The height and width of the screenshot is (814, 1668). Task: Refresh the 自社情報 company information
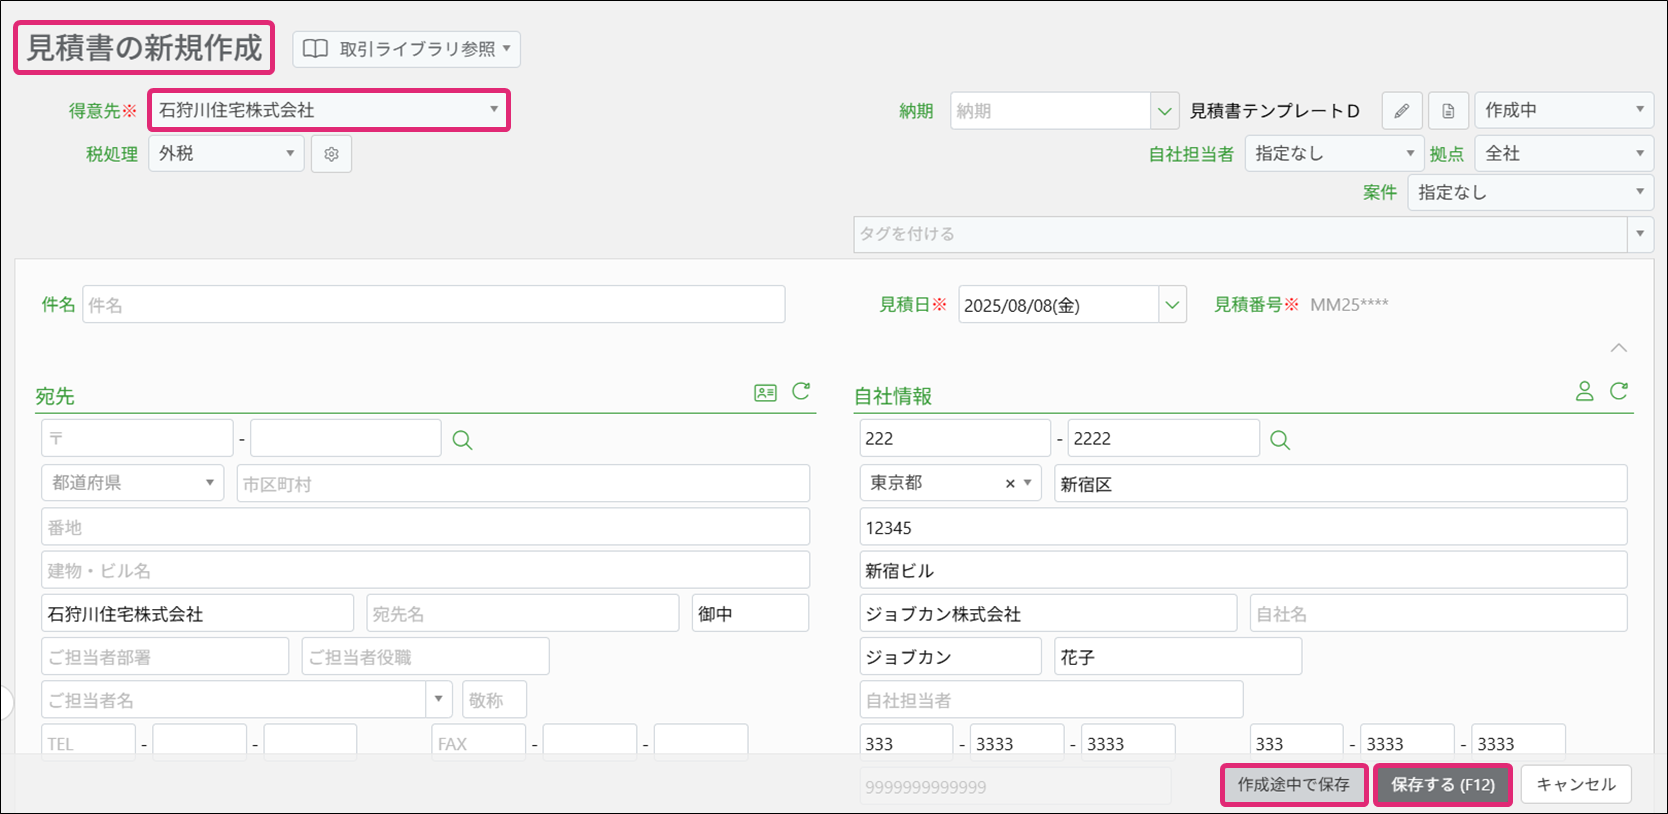coord(1619,392)
